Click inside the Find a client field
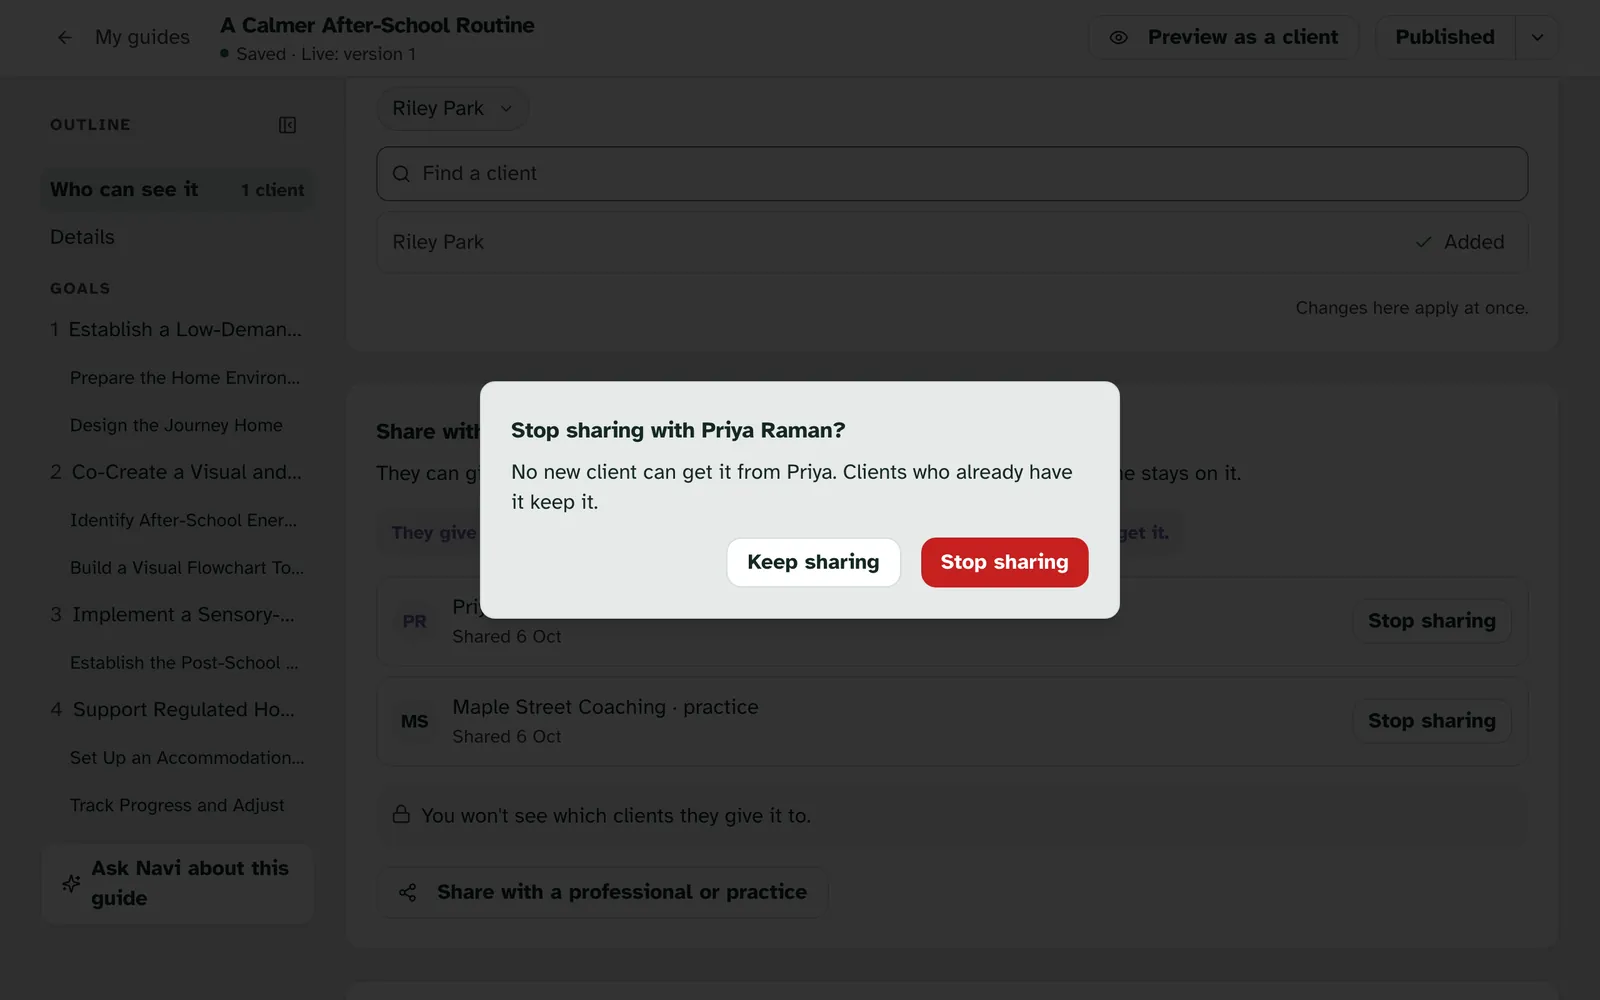This screenshot has width=1600, height=1000. [952, 174]
